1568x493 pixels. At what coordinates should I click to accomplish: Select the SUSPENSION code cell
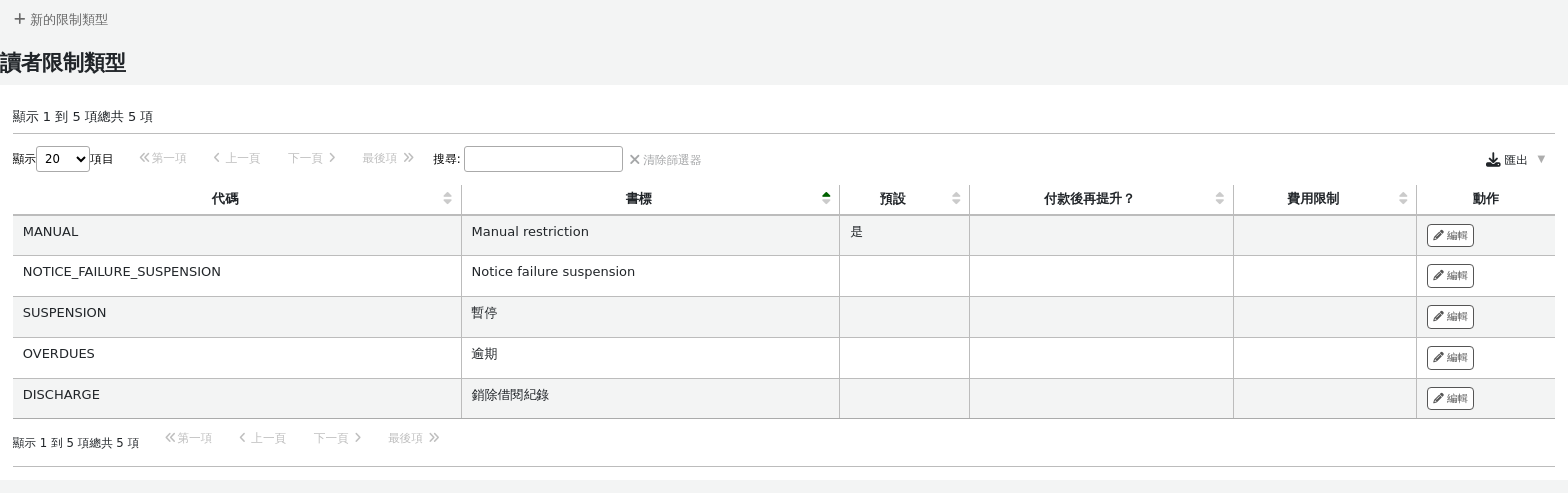[x=237, y=317]
